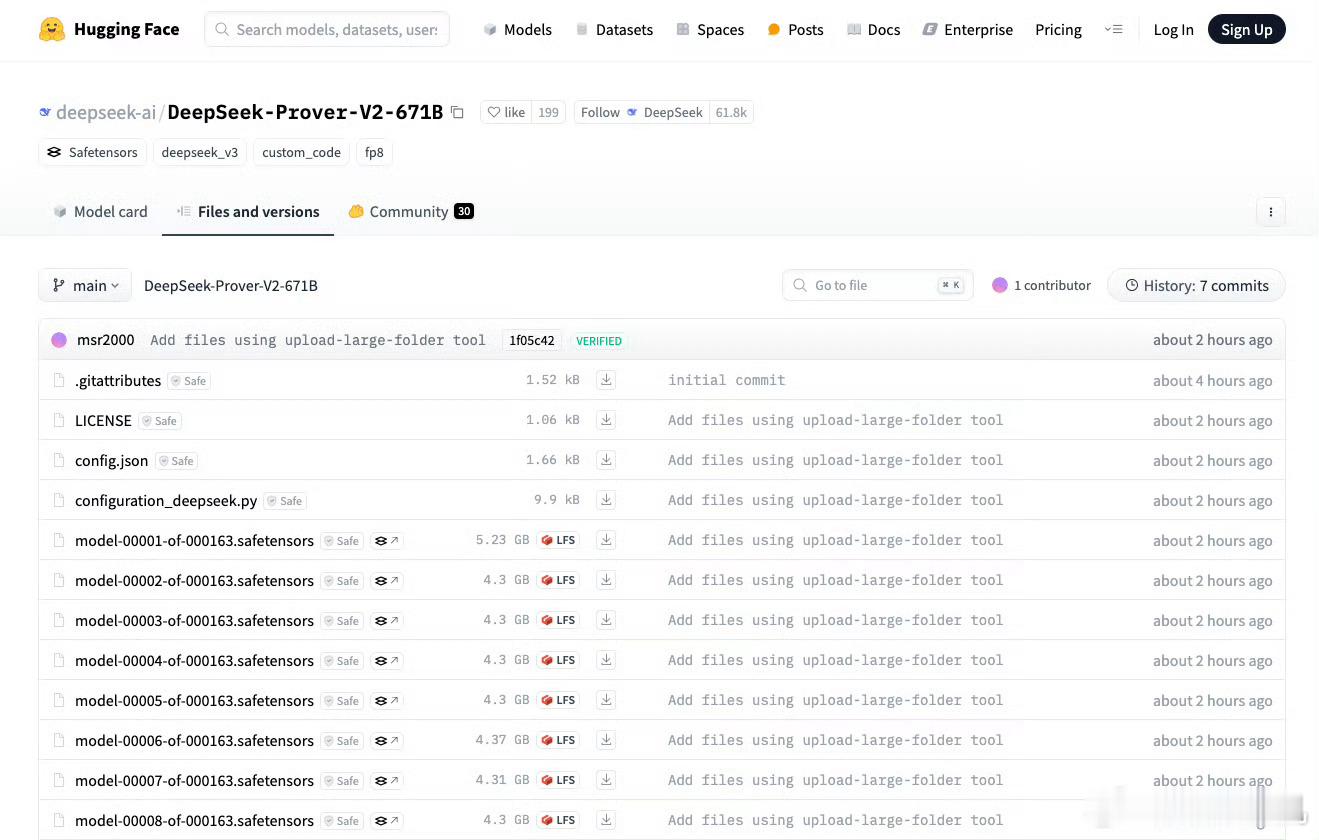
Task: Open safetensors viewer for model-00001
Action: [386, 541]
